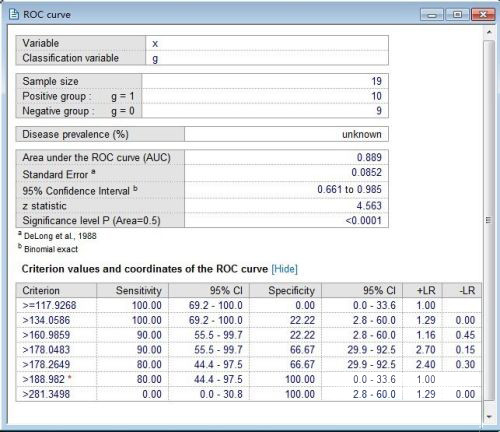The height and width of the screenshot is (432, 500).
Task: Select the Sample size value 19
Action: (377, 81)
